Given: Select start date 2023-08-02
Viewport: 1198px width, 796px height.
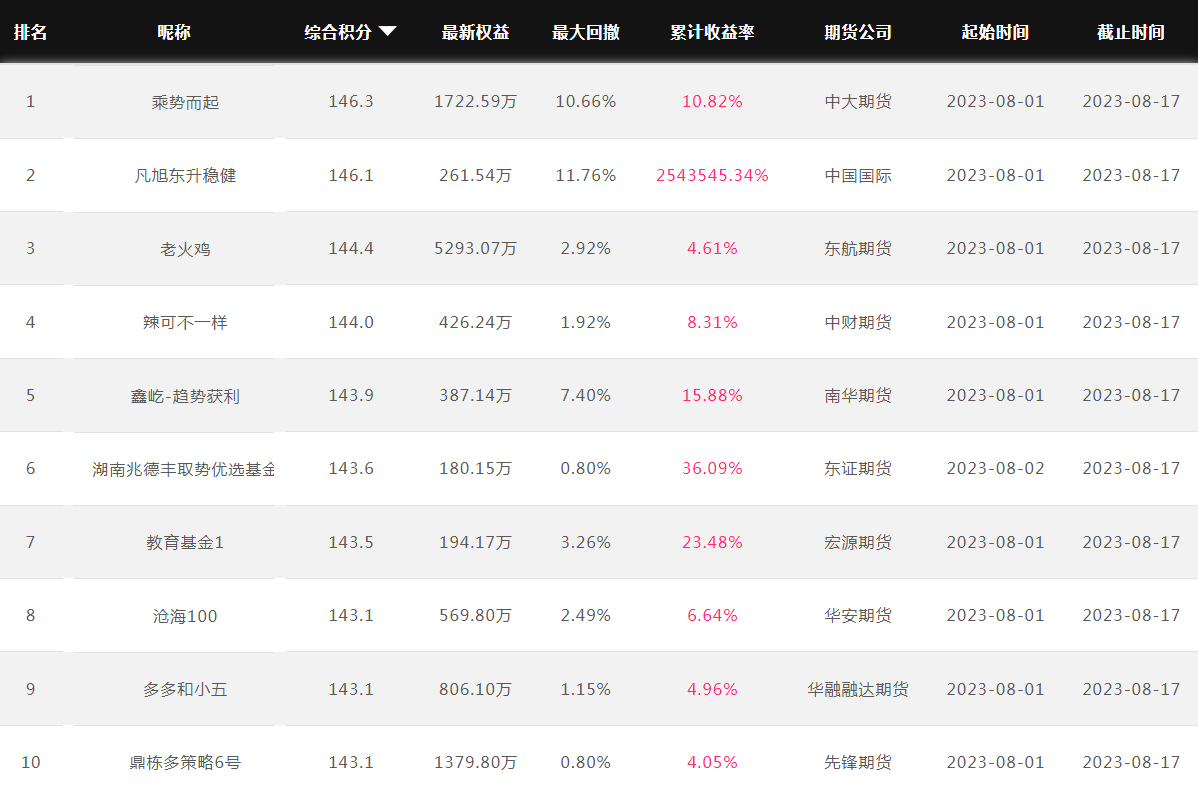Looking at the screenshot, I should 995,468.
